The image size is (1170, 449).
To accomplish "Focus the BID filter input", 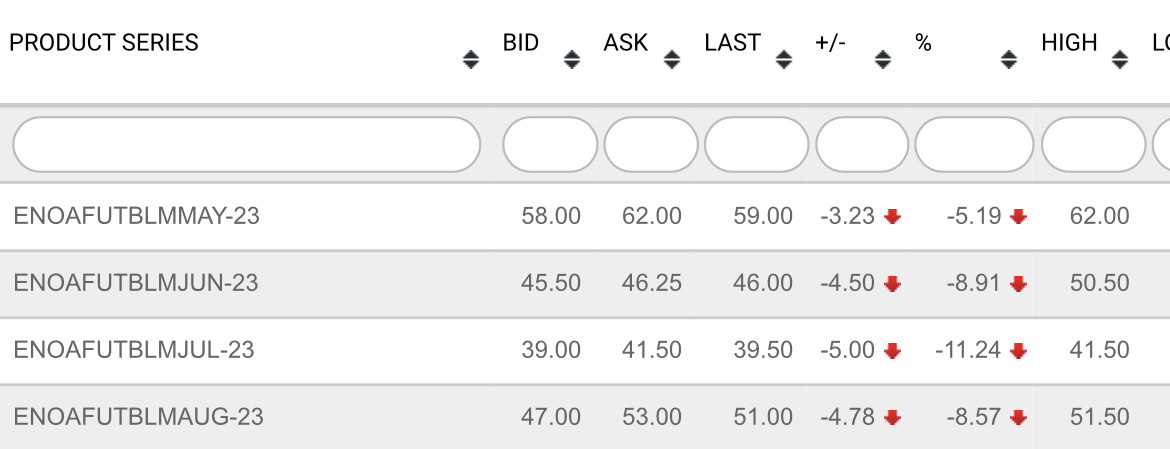I will point(550,145).
